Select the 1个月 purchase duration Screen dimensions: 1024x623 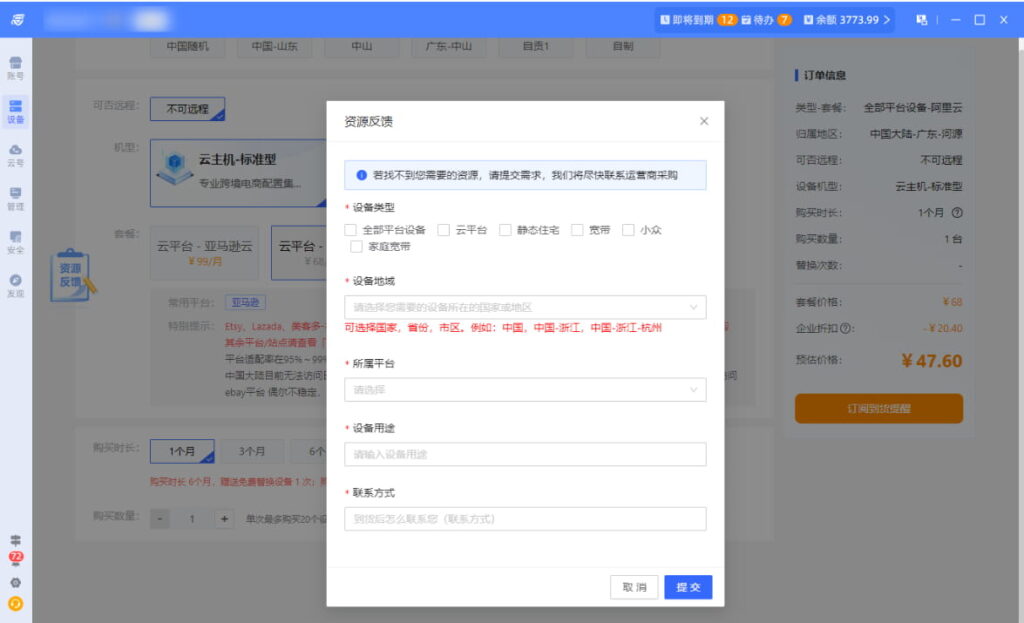coord(182,451)
